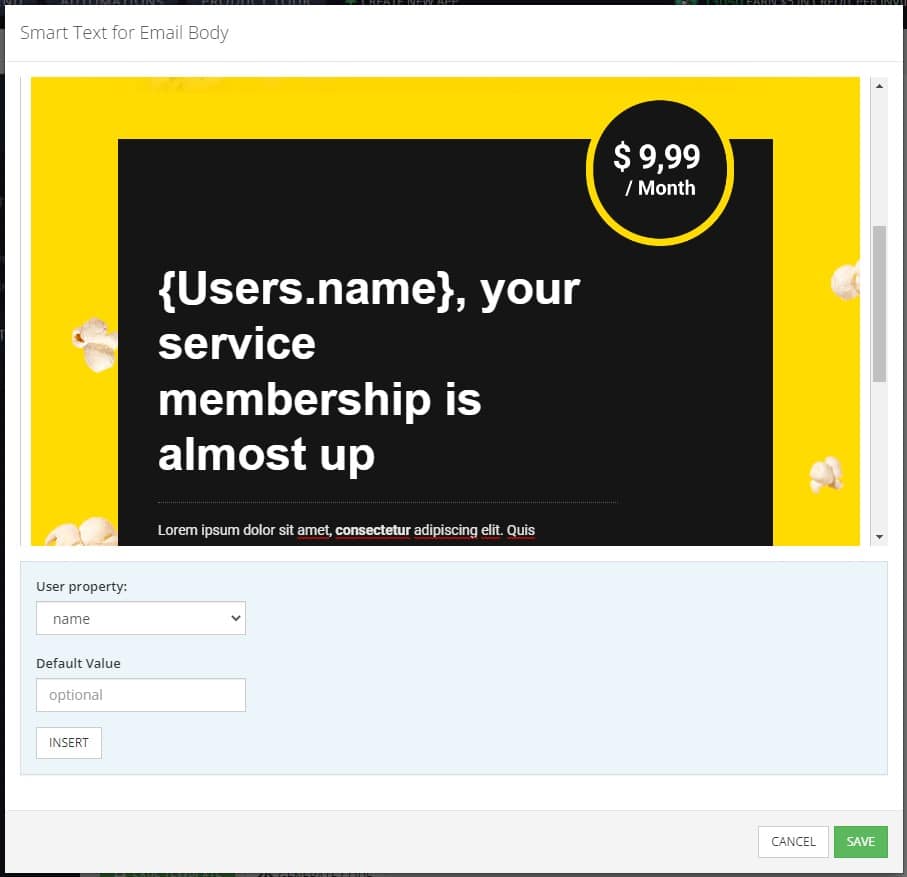The image size is (907, 877).
Task: Click the Default Value label
Action: coord(78,664)
